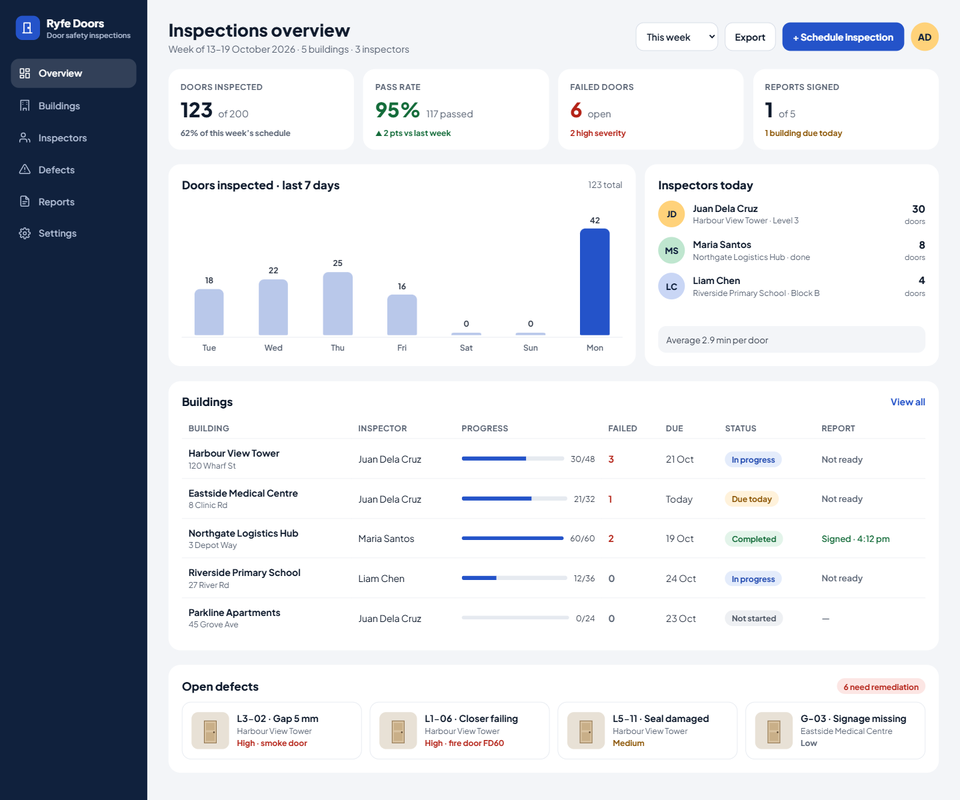Go to Overview in the sidebar
Image resolution: width=960 pixels, height=800 pixels.
coord(73,73)
